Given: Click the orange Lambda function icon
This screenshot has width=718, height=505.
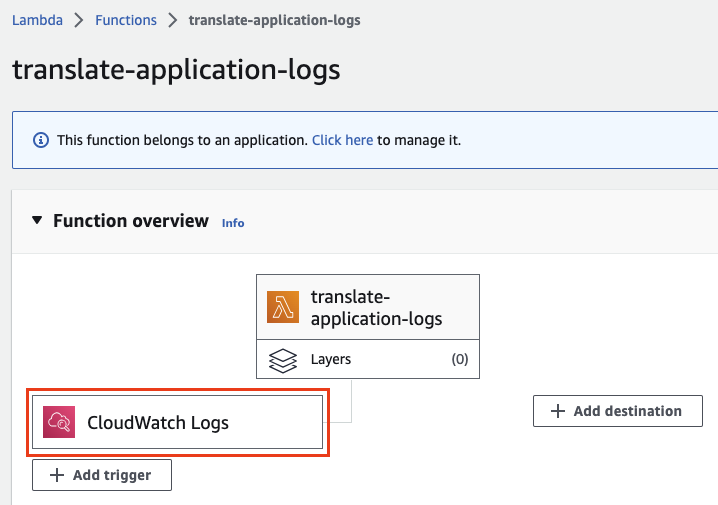Looking at the screenshot, I should click(283, 307).
